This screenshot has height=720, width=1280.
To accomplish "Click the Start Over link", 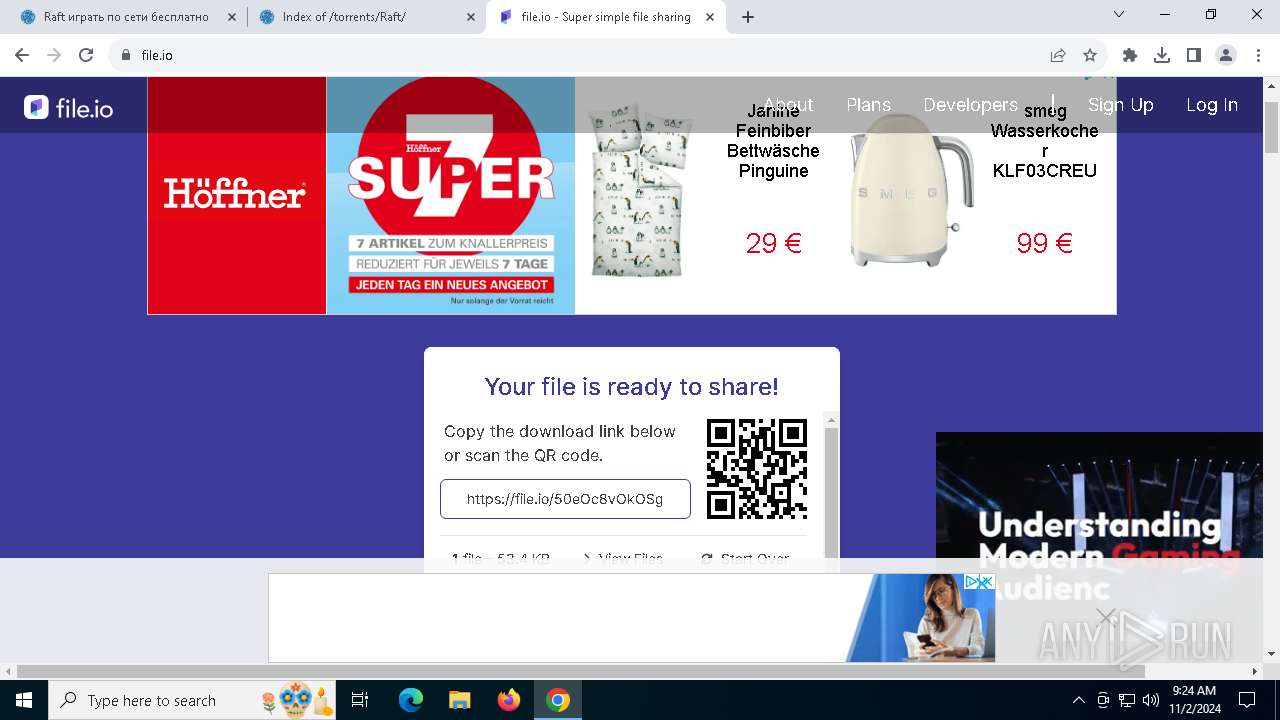I will point(746,559).
